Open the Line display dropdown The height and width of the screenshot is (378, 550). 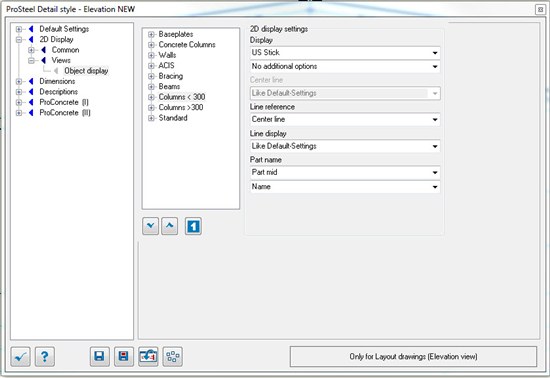(x=345, y=146)
